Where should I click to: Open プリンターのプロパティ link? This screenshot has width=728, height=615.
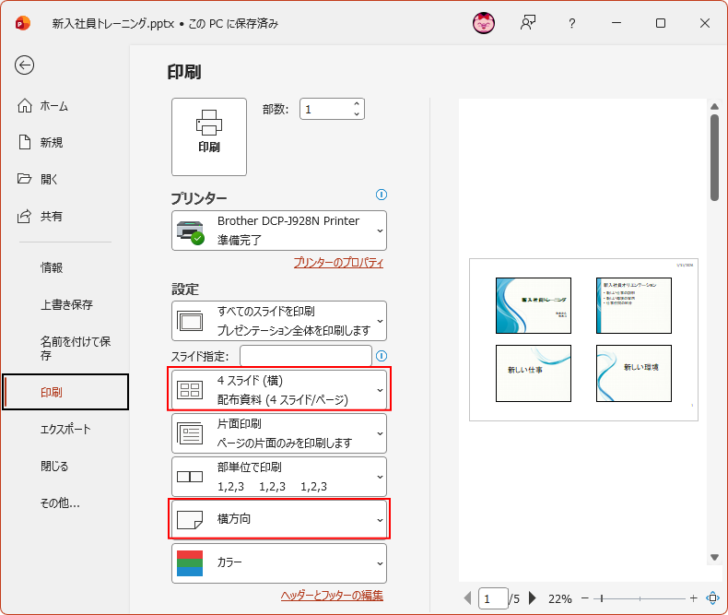click(x=338, y=263)
